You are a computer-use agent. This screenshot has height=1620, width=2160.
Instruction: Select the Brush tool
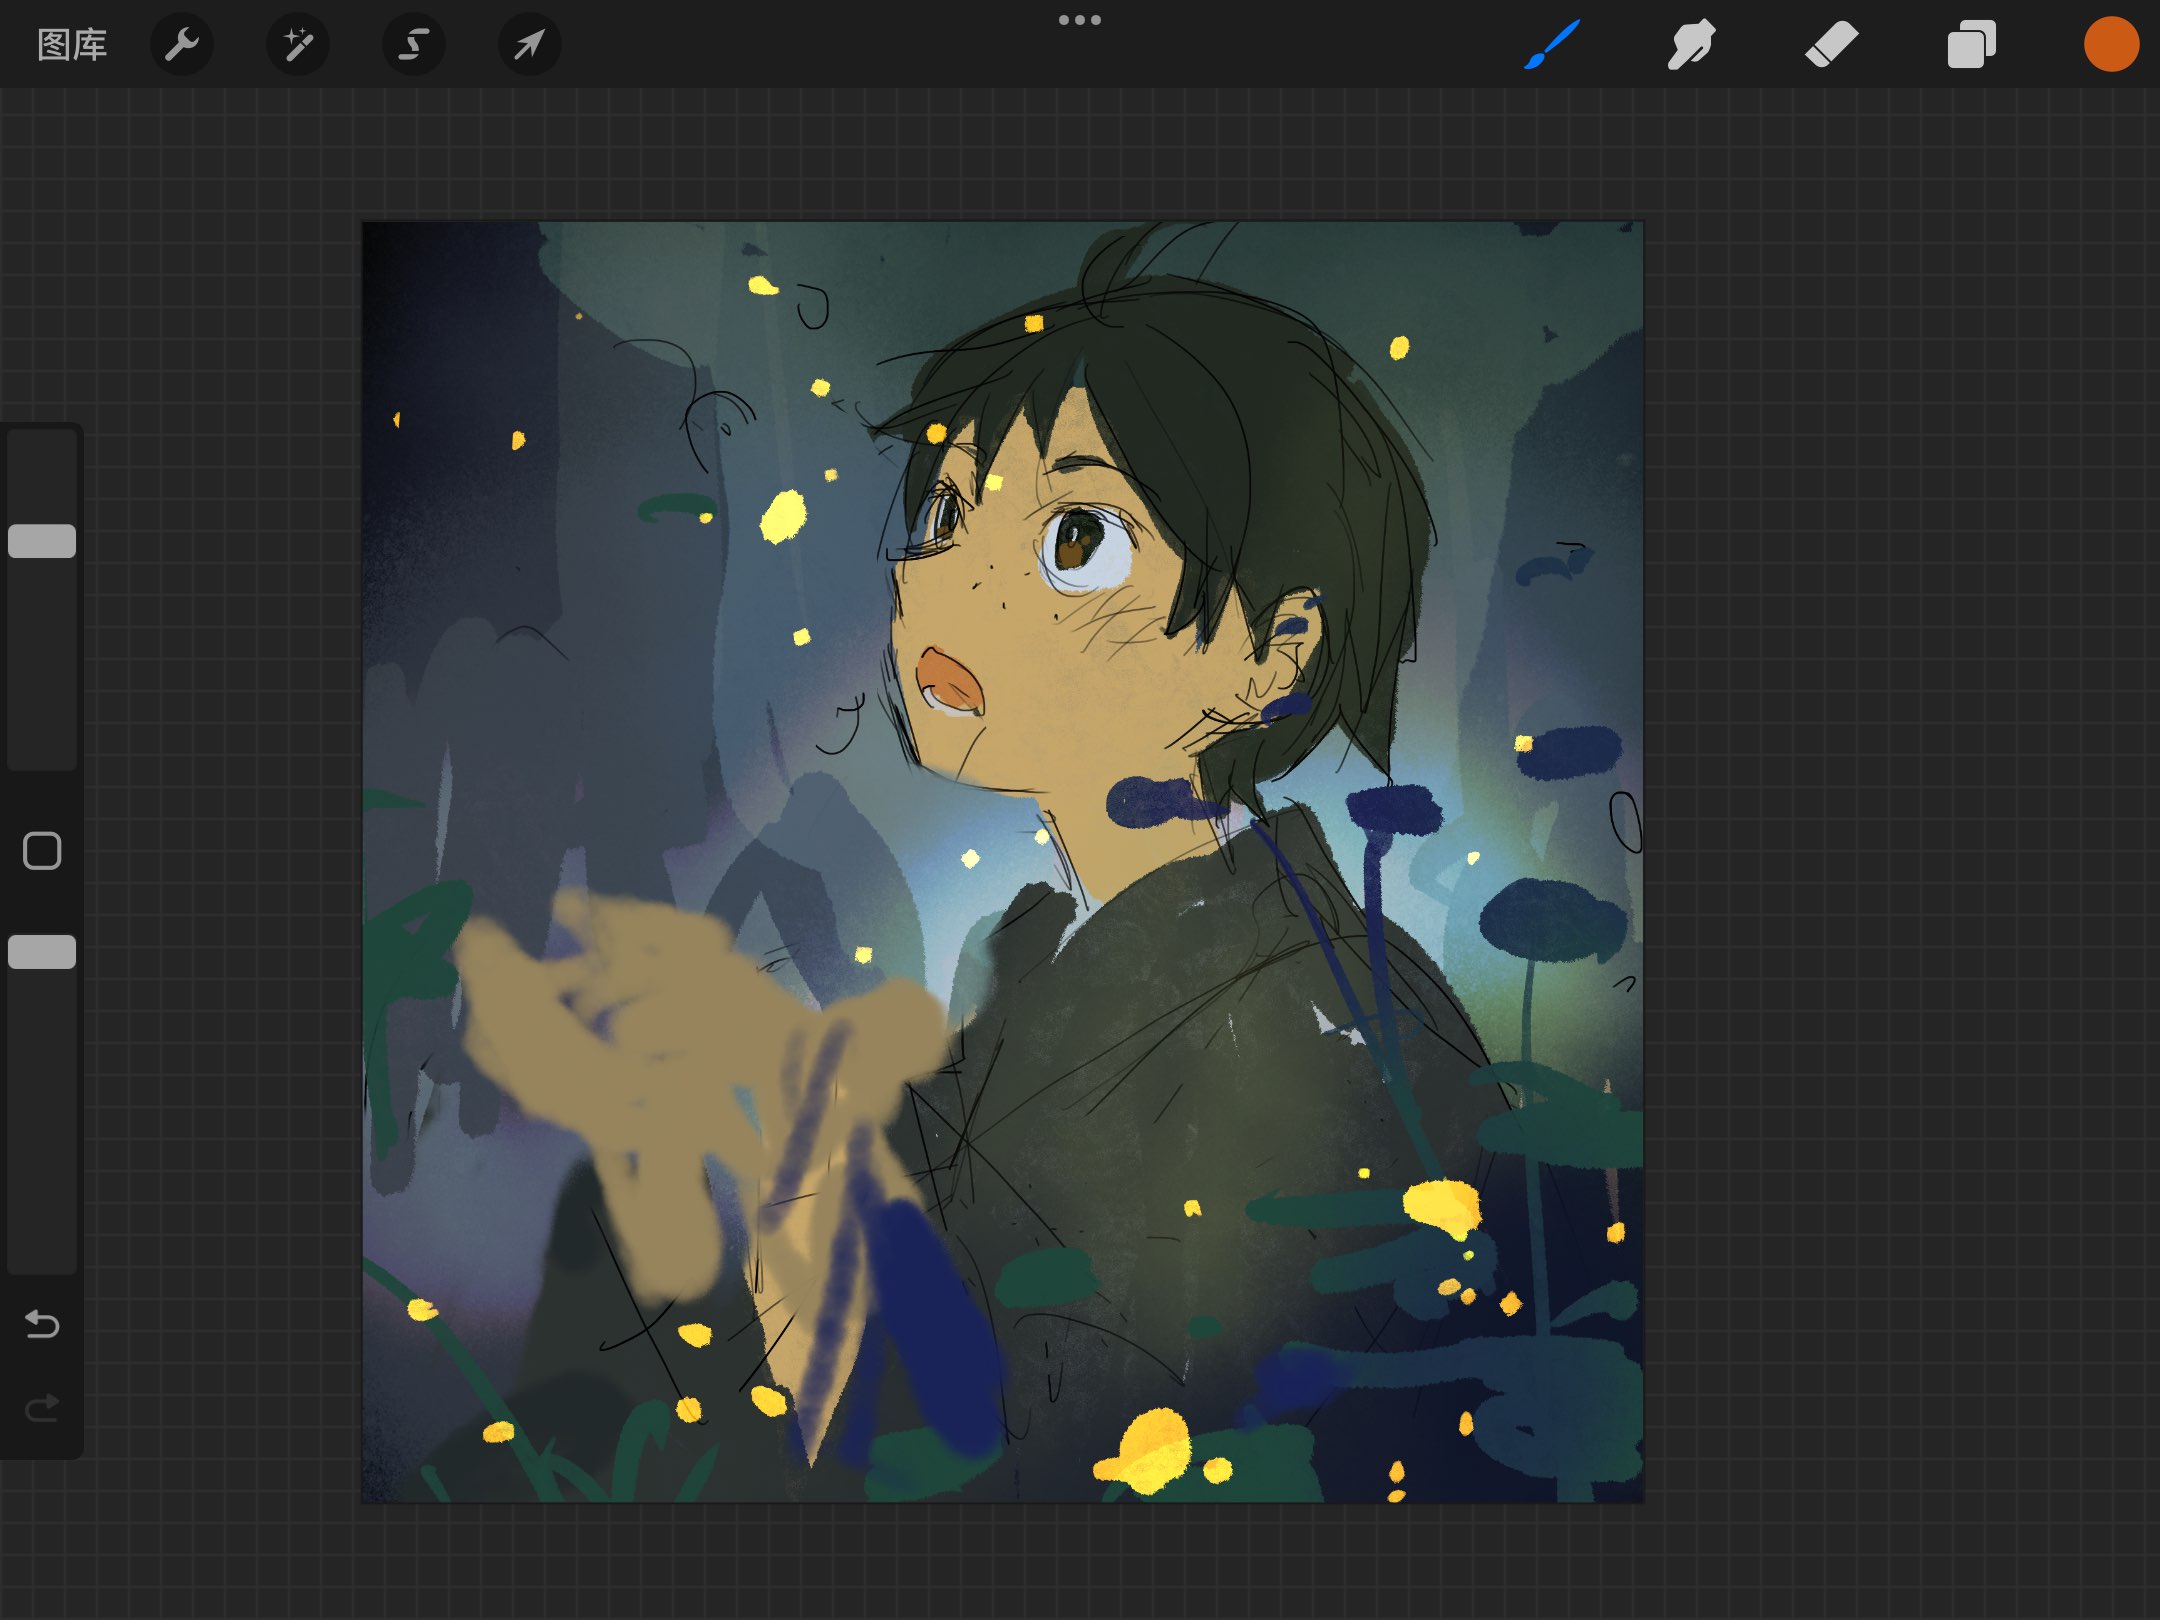tap(1552, 45)
